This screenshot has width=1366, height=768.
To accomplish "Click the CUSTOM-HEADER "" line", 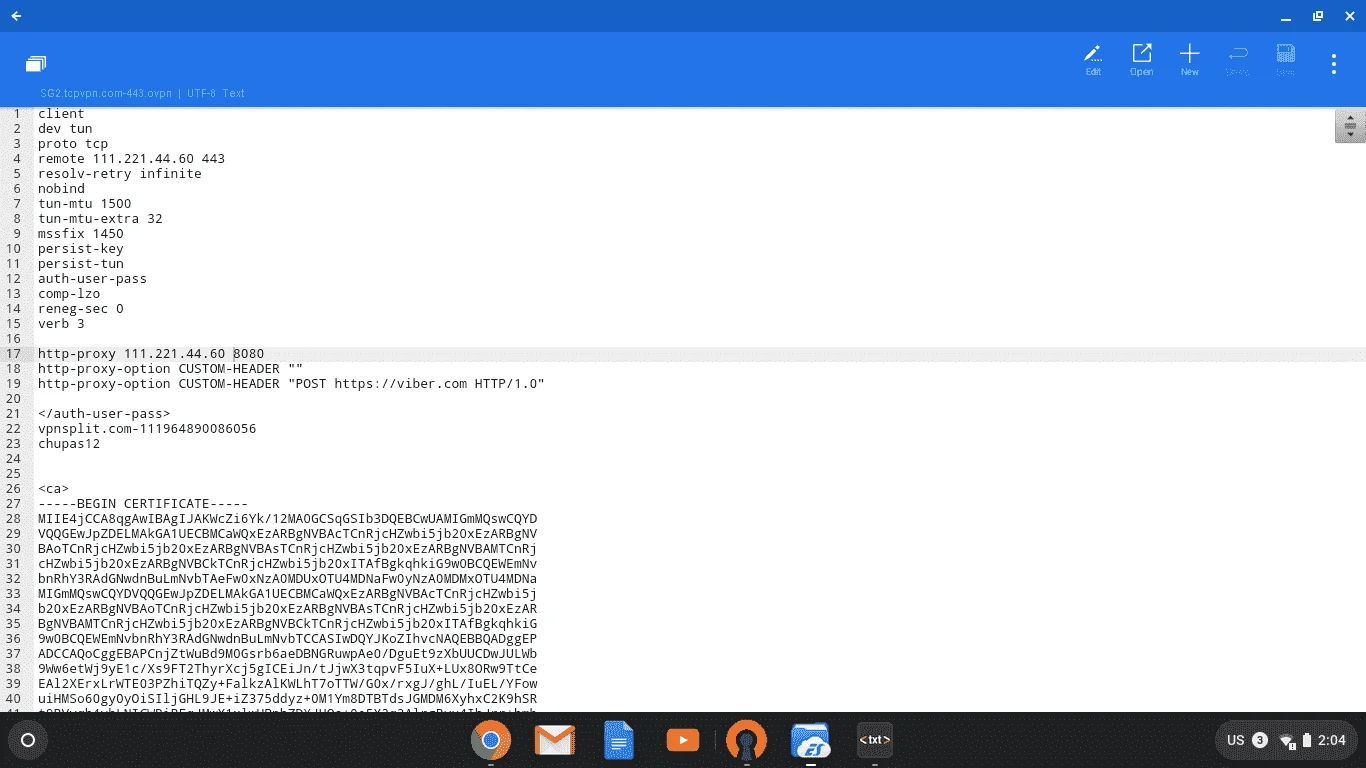I will point(170,369).
